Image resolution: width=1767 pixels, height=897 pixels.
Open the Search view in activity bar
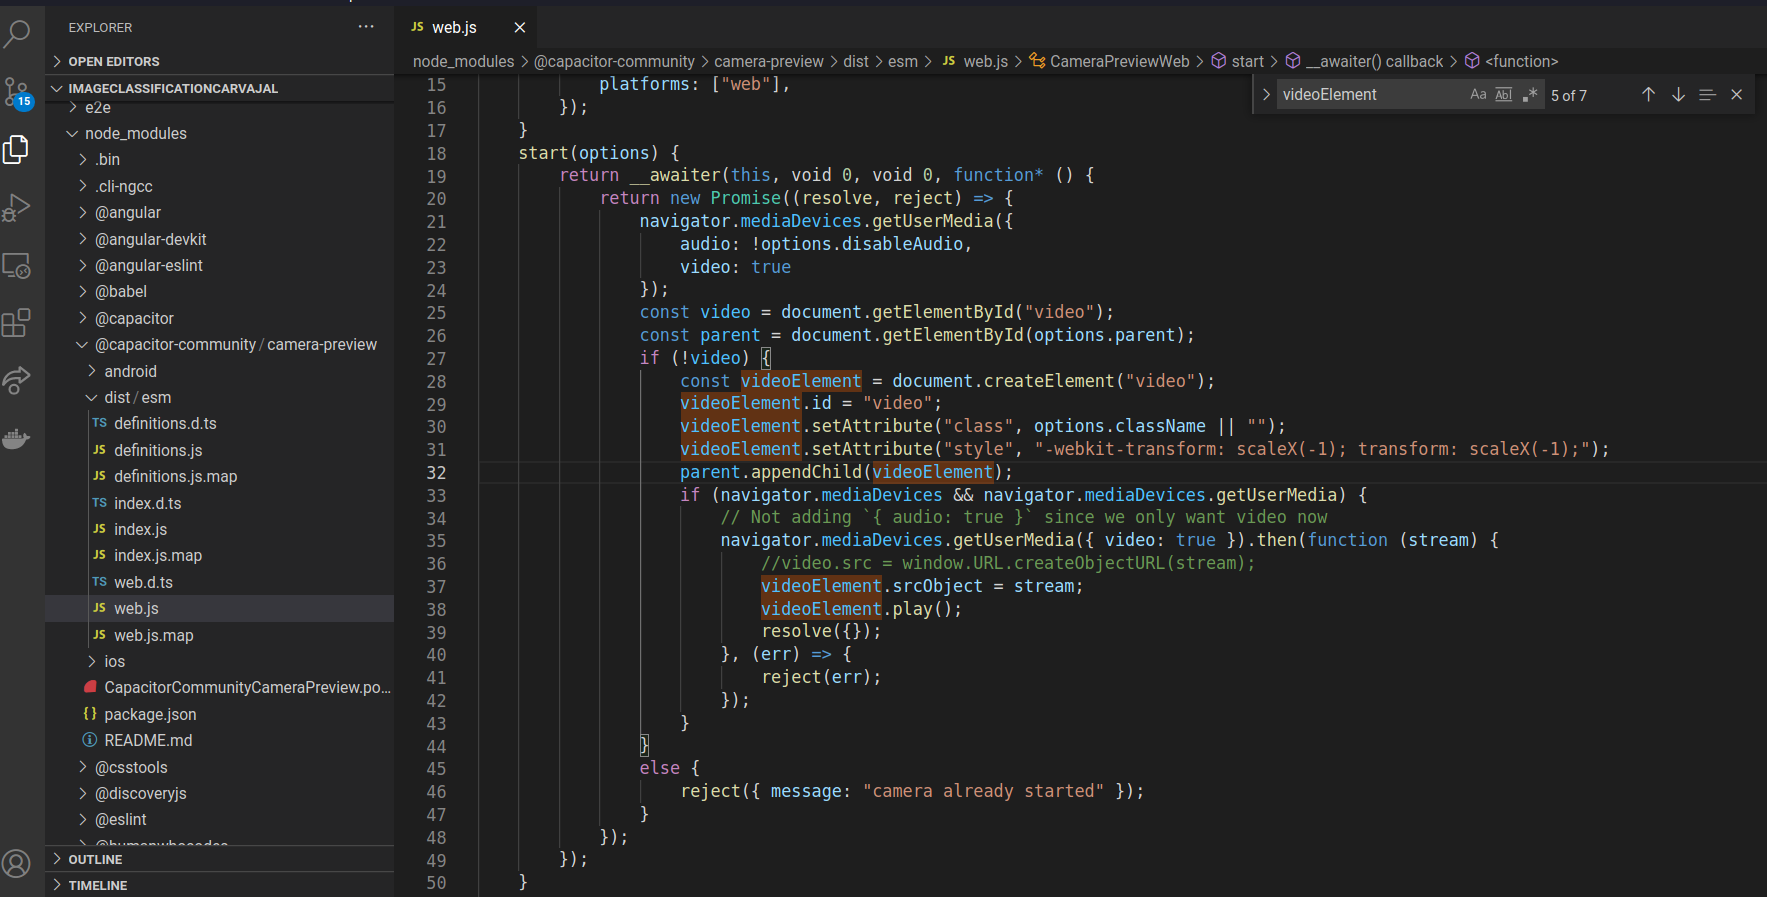17,33
